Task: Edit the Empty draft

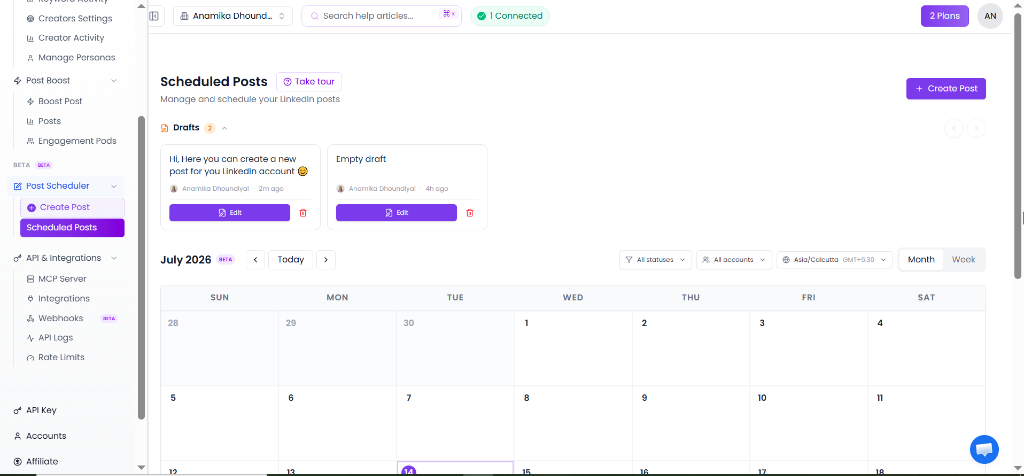Action: click(x=396, y=213)
